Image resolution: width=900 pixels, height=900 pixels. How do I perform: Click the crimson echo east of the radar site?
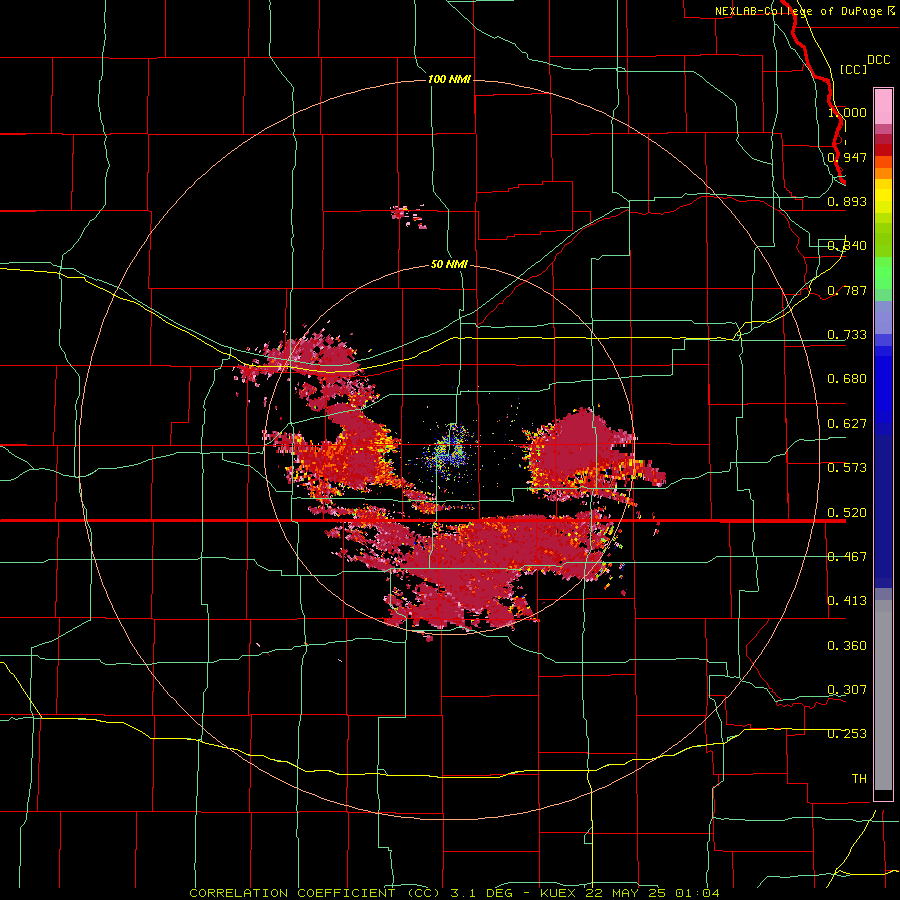(x=585, y=451)
